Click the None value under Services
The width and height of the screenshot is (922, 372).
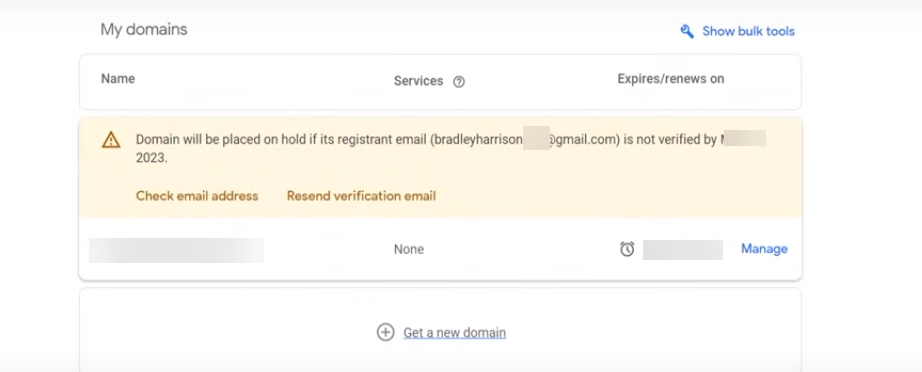(409, 249)
